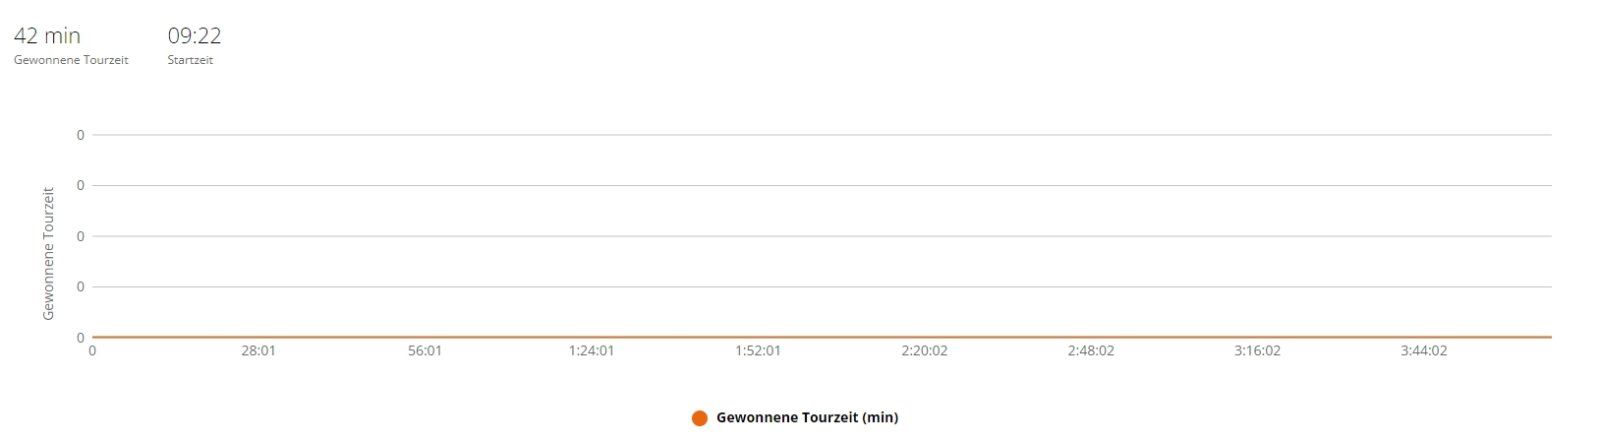Click the orange data line in the chart

820,337
